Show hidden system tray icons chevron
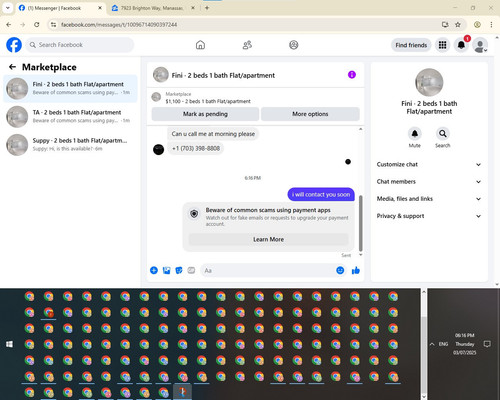Viewport: 500px width, 400px height. click(x=432, y=344)
